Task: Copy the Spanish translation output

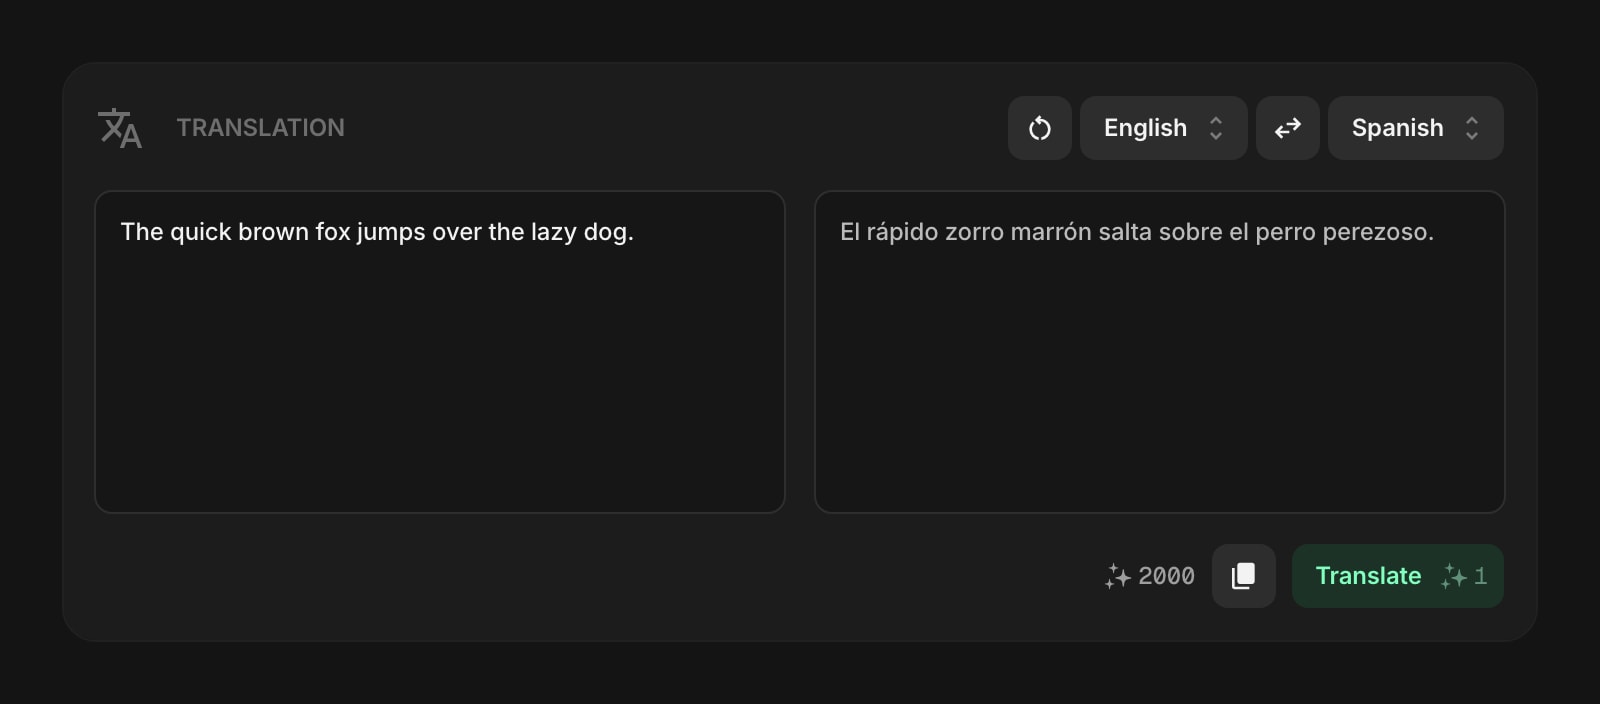Action: click(1243, 576)
